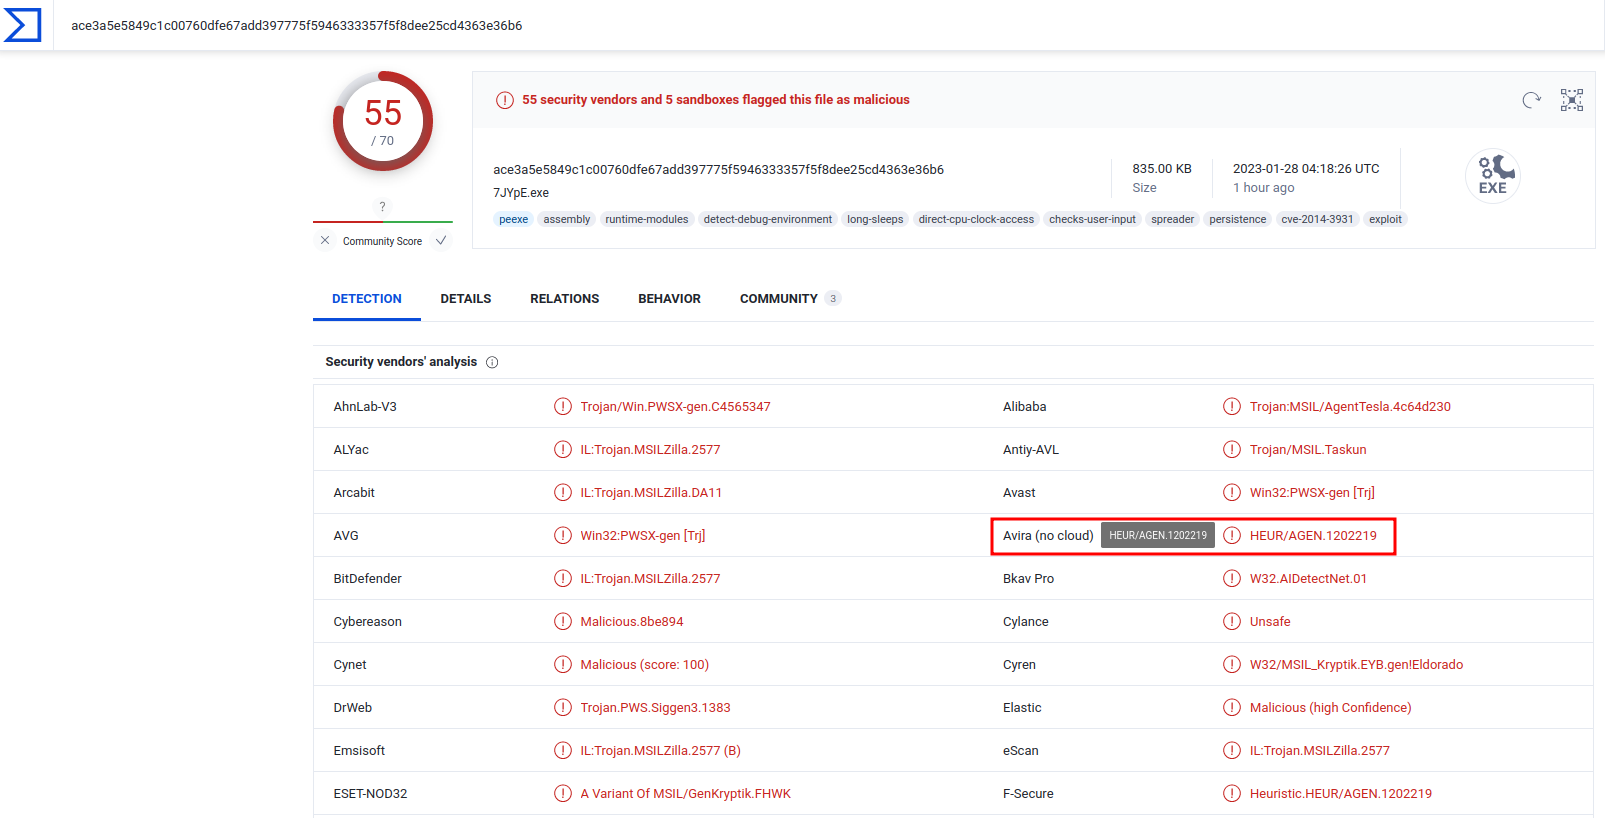The width and height of the screenshot is (1605, 818).
Task: Open the RELATIONS tab
Action: pos(565,298)
